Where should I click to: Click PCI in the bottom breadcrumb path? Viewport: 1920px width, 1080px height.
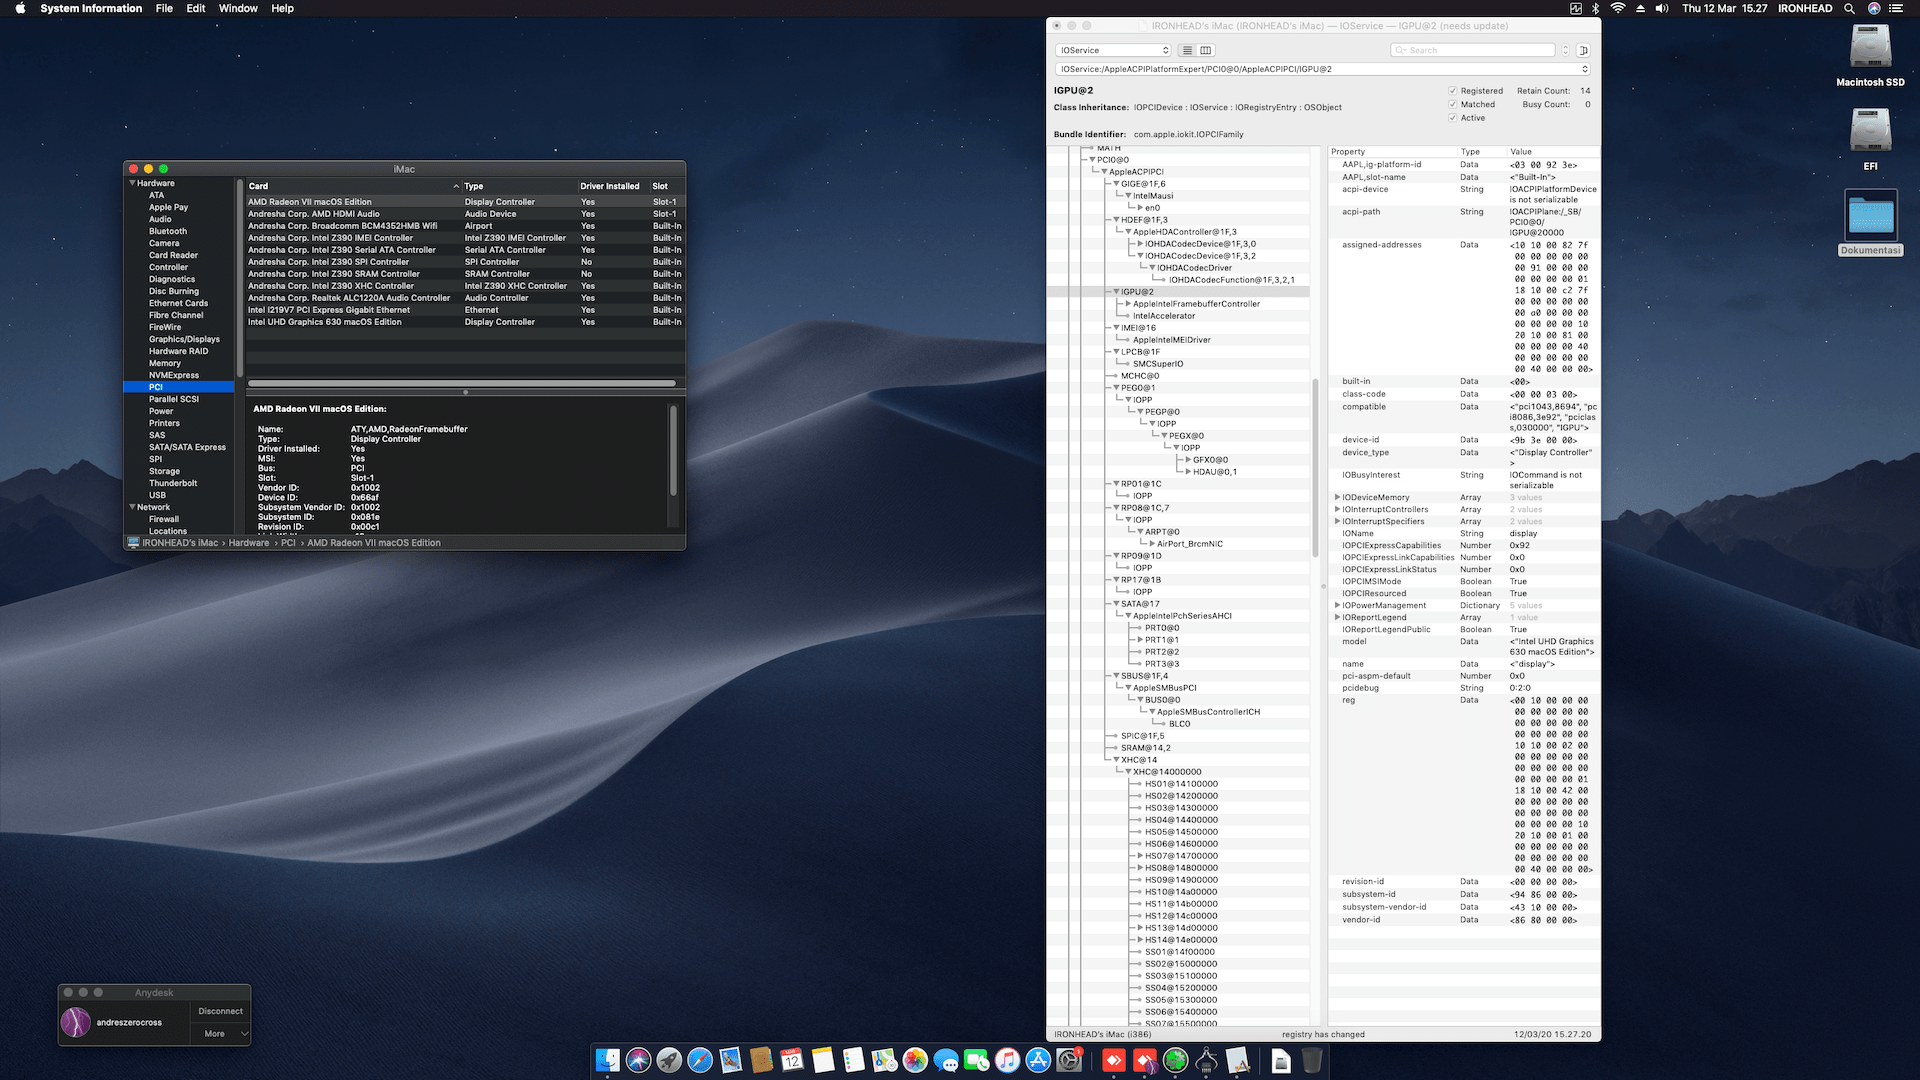[x=288, y=543]
